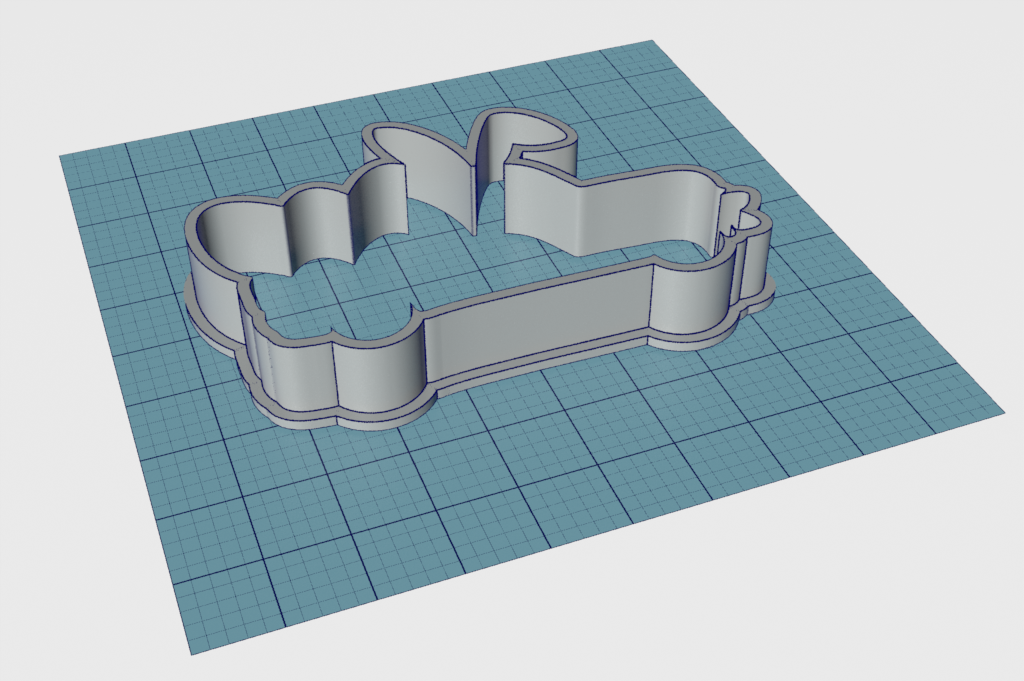Image resolution: width=1024 pixels, height=681 pixels.
Task: Click the right-most corner of the grid plane
Action: (x=1001, y=409)
